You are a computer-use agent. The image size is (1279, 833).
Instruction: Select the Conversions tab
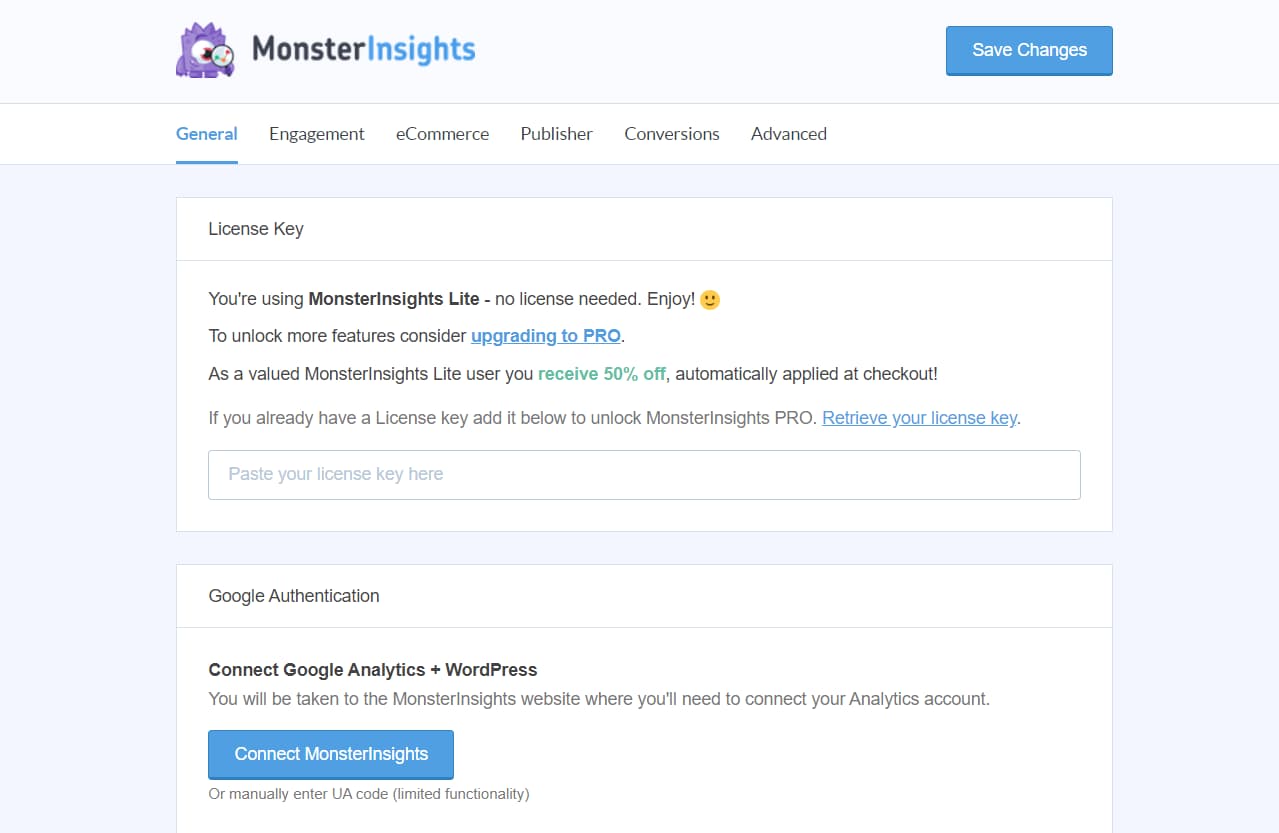point(671,133)
